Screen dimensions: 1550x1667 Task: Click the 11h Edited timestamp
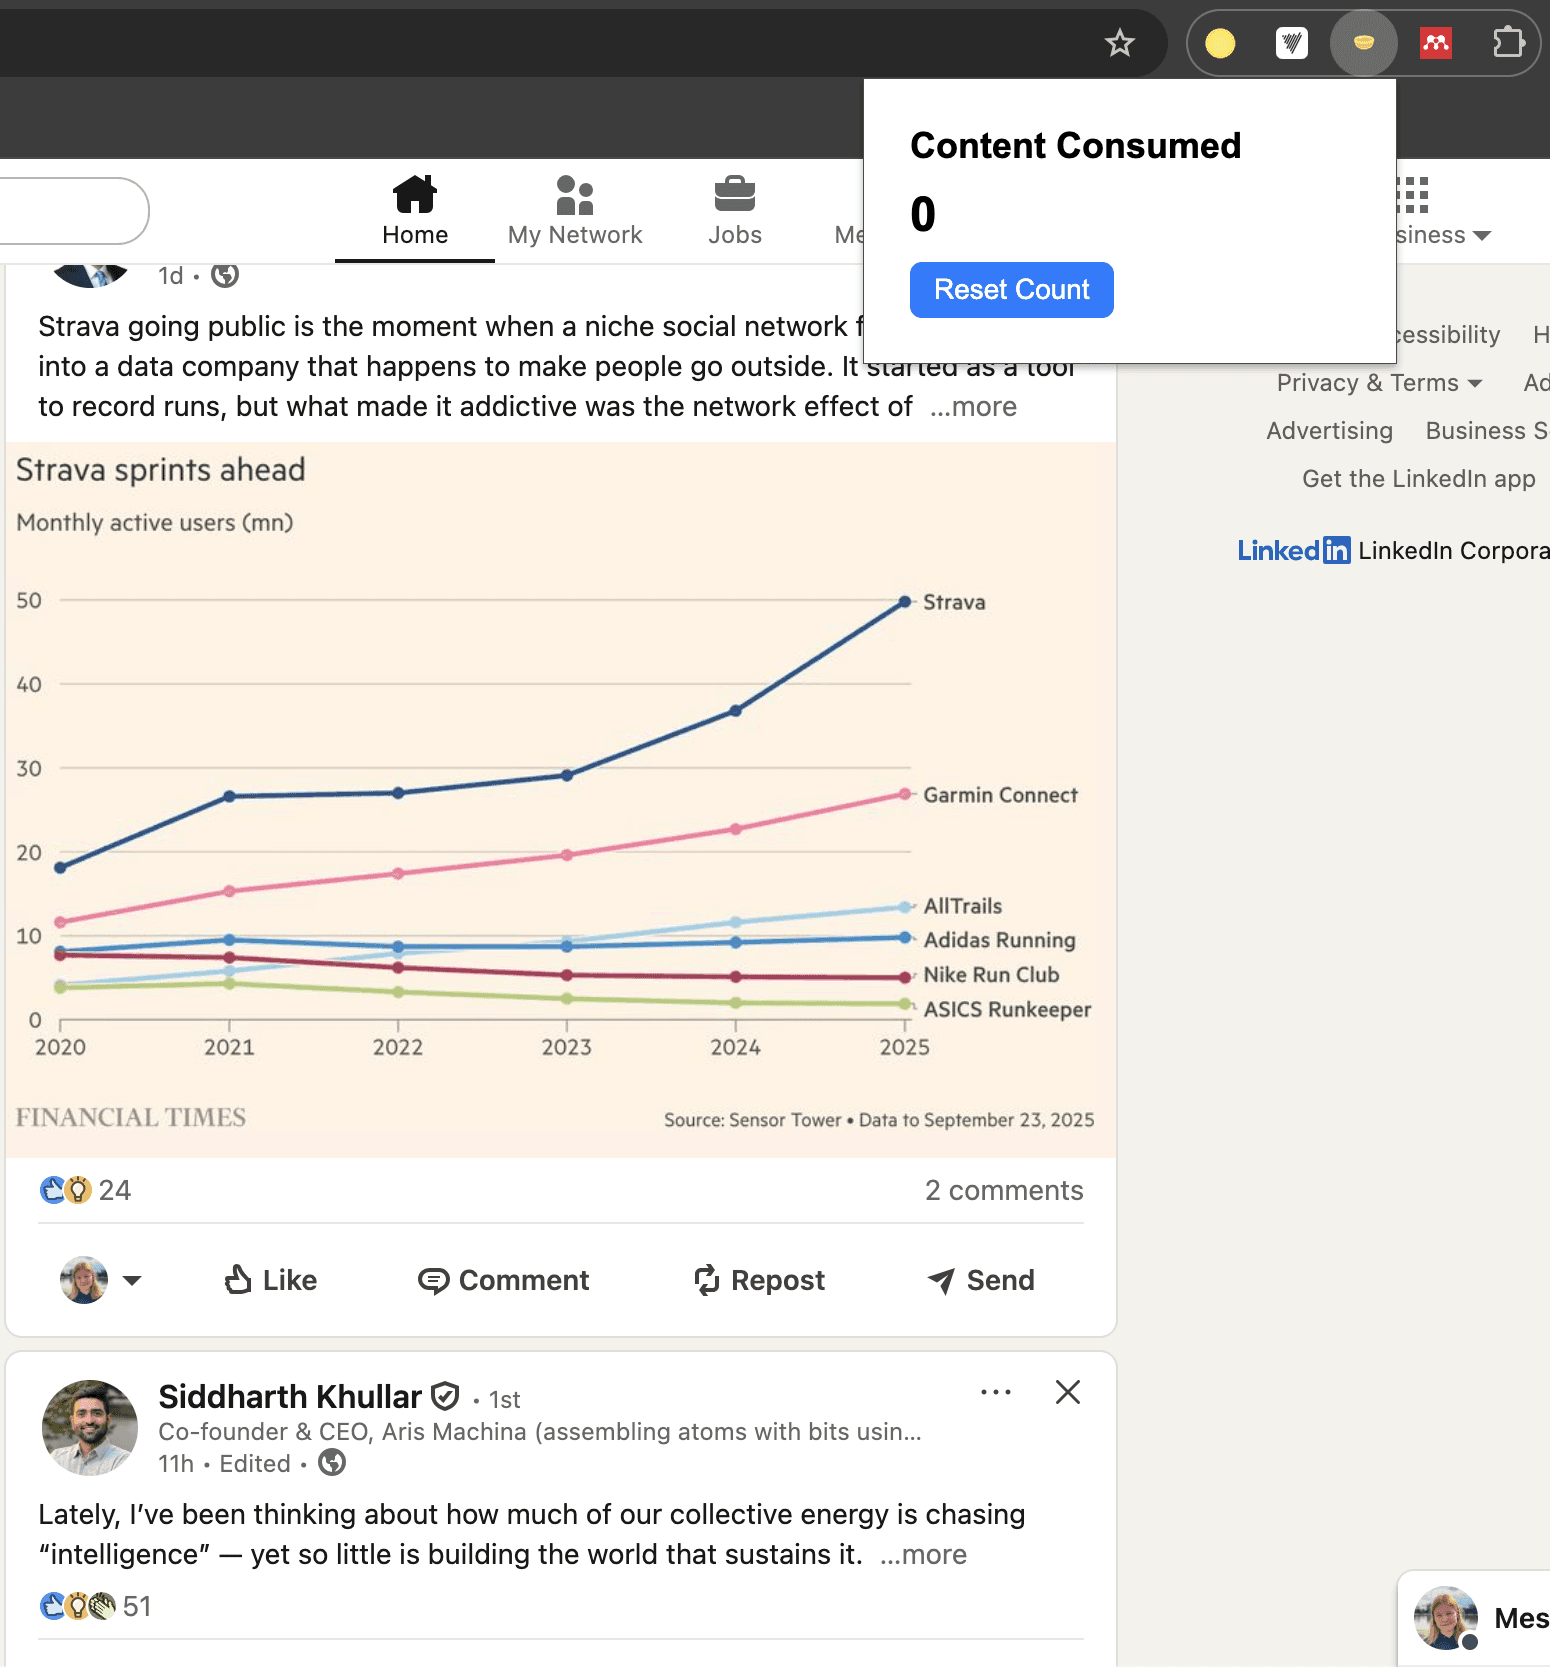(224, 1464)
